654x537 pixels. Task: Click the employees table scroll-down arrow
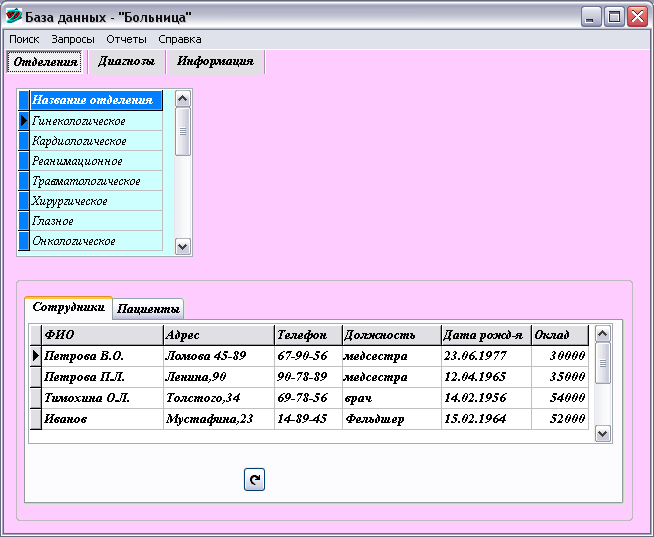point(602,433)
